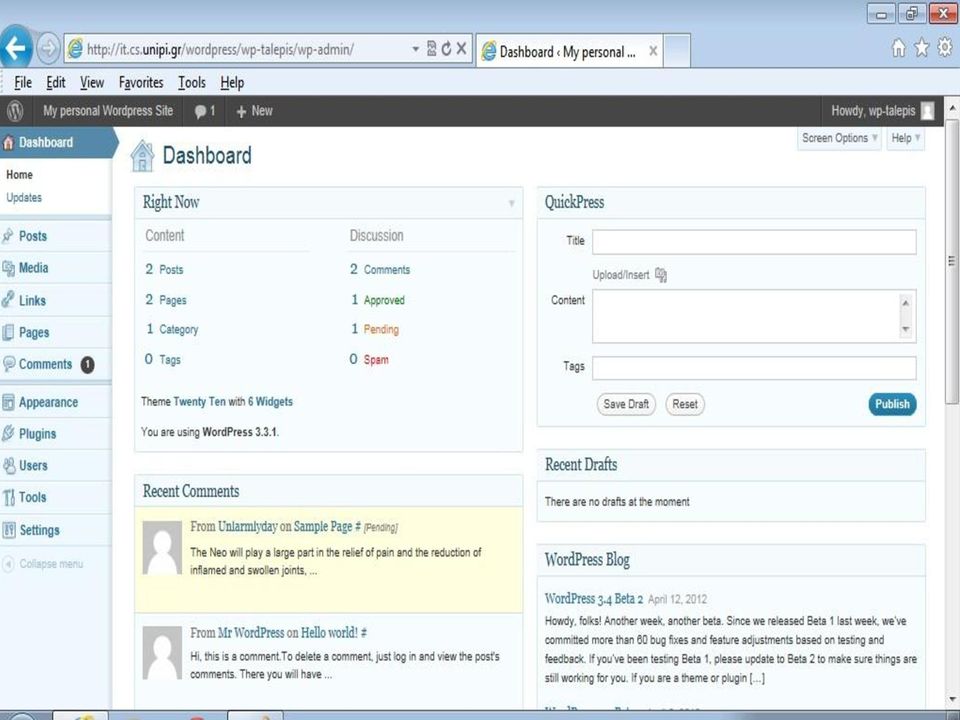Screen dimensions: 960x720
Task: Open Favorites star icon
Action: click(921, 48)
